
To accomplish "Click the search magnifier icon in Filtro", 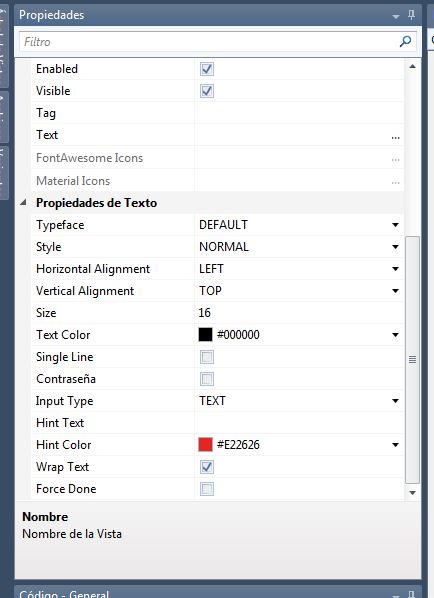I will click(x=405, y=41).
